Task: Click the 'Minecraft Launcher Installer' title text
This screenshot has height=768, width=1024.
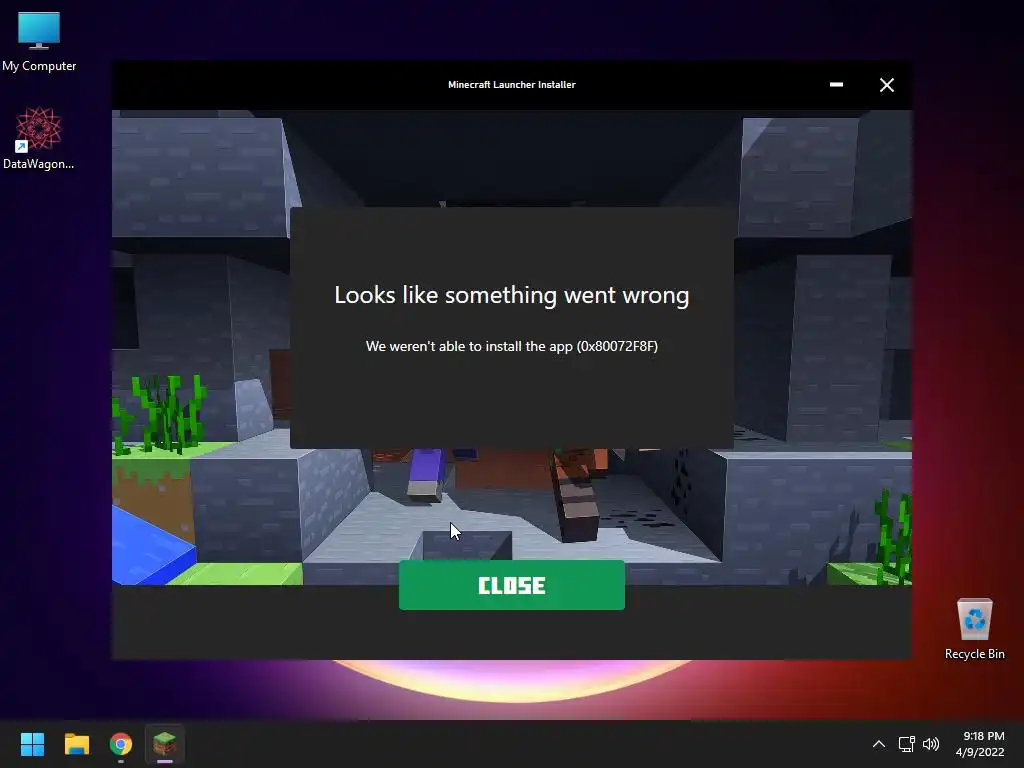Action: click(511, 84)
